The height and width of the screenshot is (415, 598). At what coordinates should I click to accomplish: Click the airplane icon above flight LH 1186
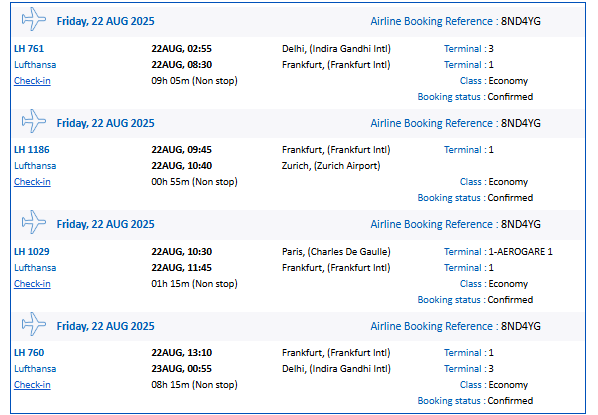tap(34, 121)
